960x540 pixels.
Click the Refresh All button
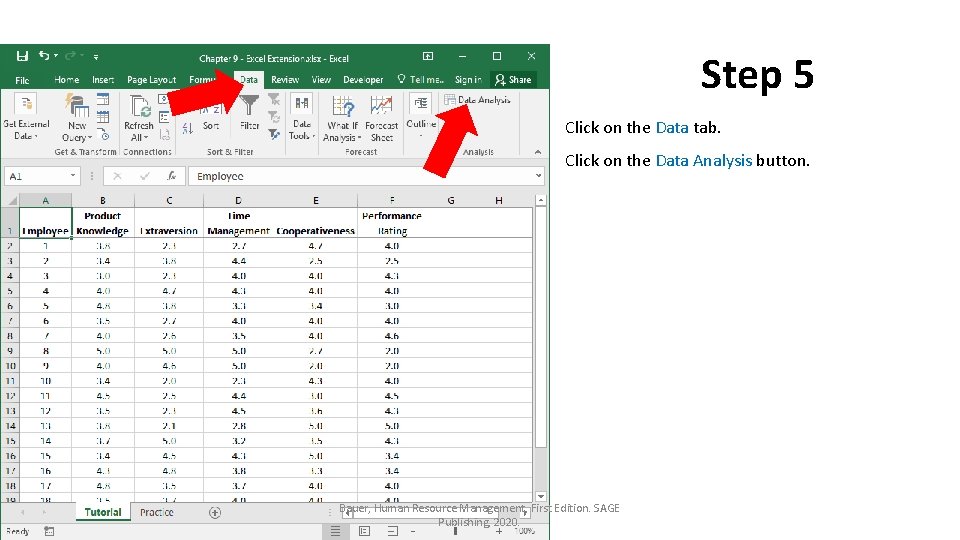(x=138, y=119)
